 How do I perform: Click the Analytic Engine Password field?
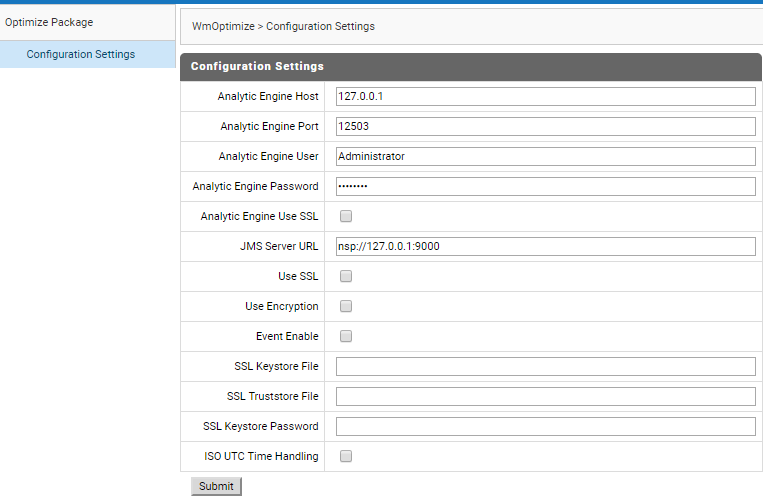click(x=545, y=186)
